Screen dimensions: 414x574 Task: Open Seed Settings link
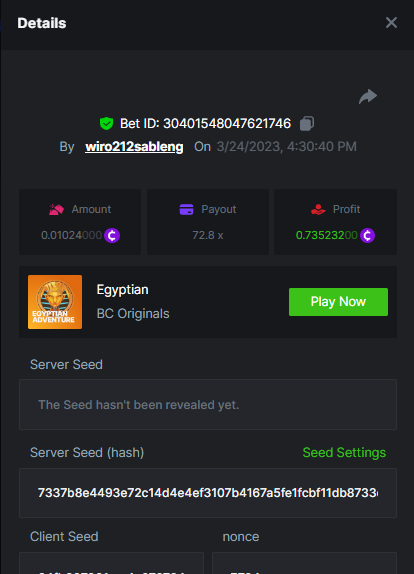point(344,453)
